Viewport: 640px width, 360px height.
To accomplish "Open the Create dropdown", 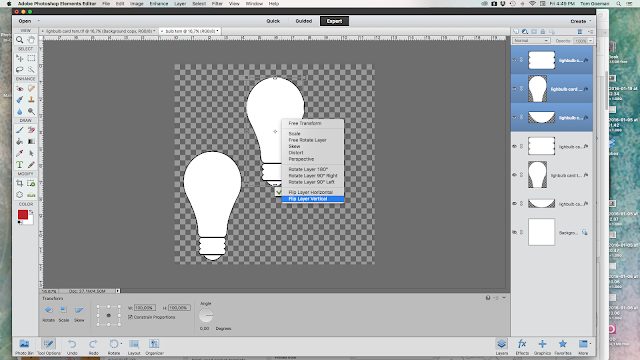I will tap(580, 21).
